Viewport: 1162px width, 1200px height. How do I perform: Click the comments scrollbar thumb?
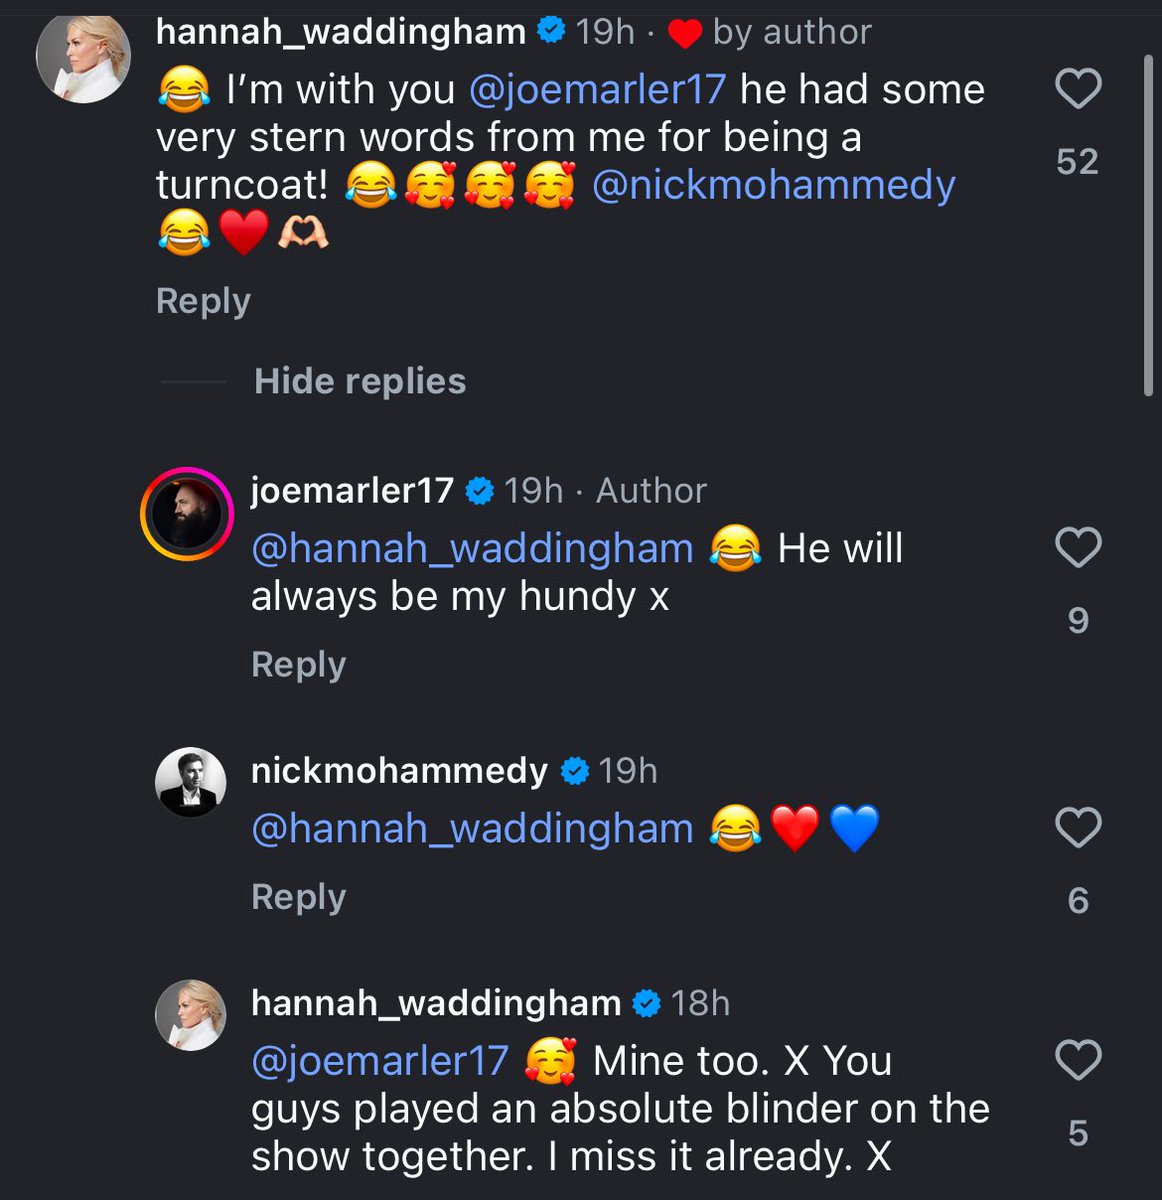pos(1148,226)
